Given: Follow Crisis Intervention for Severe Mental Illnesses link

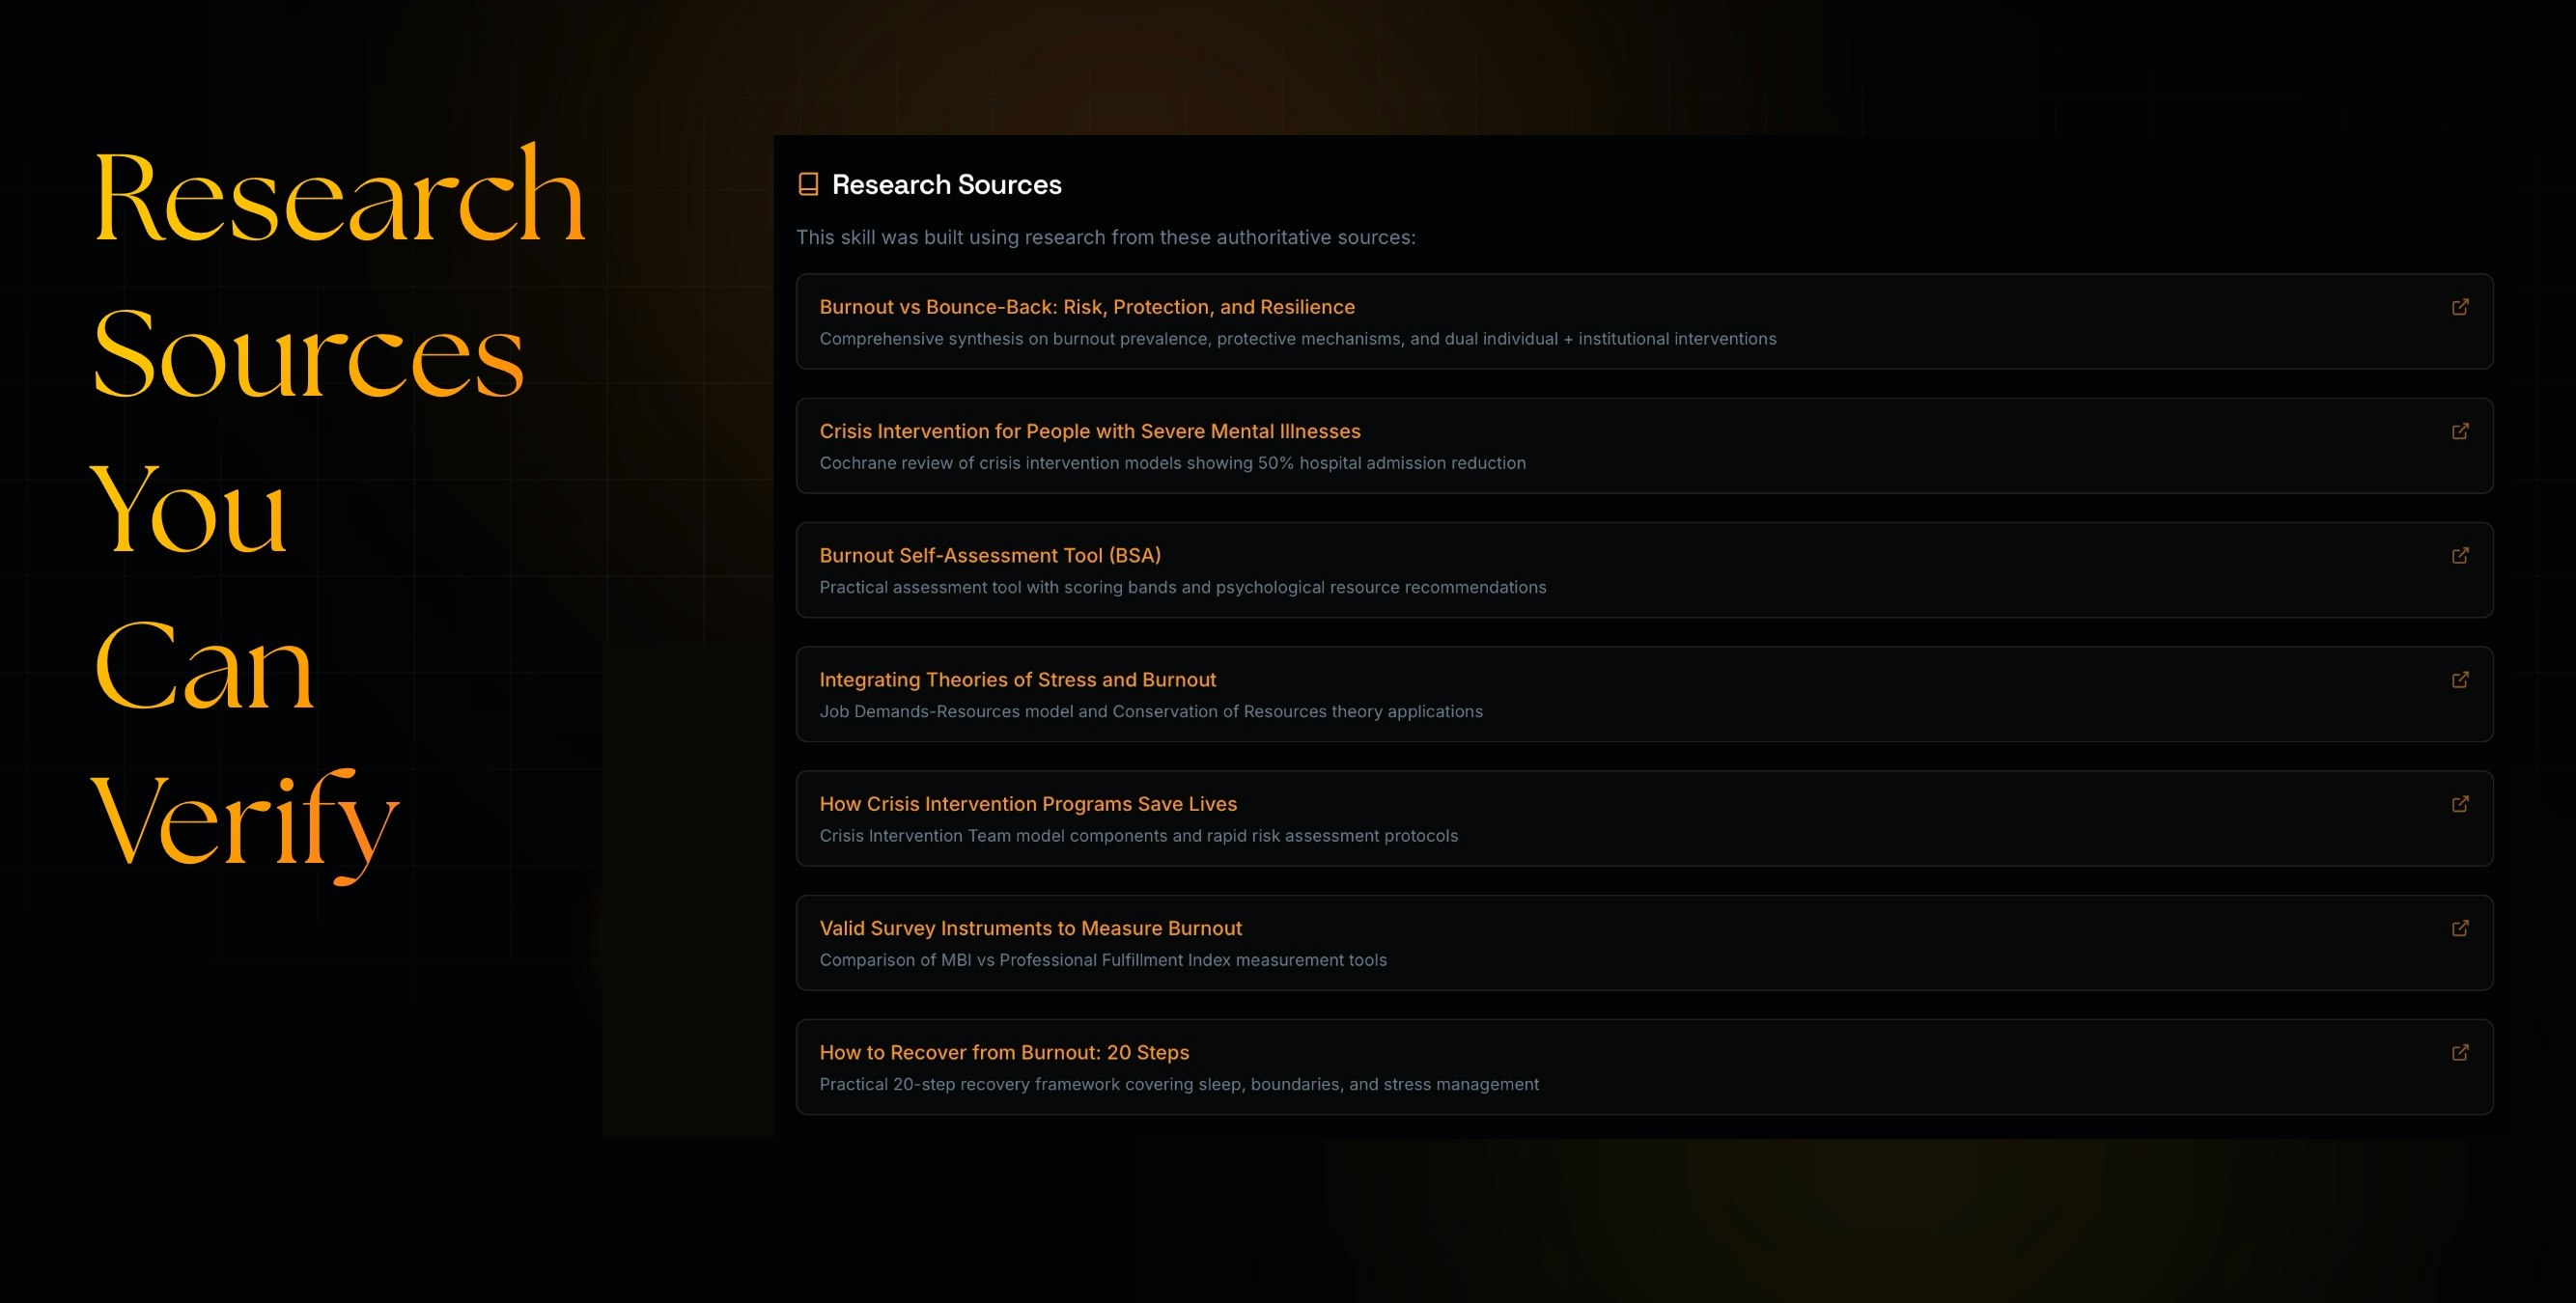Looking at the screenshot, I should pyautogui.click(x=1090, y=431).
